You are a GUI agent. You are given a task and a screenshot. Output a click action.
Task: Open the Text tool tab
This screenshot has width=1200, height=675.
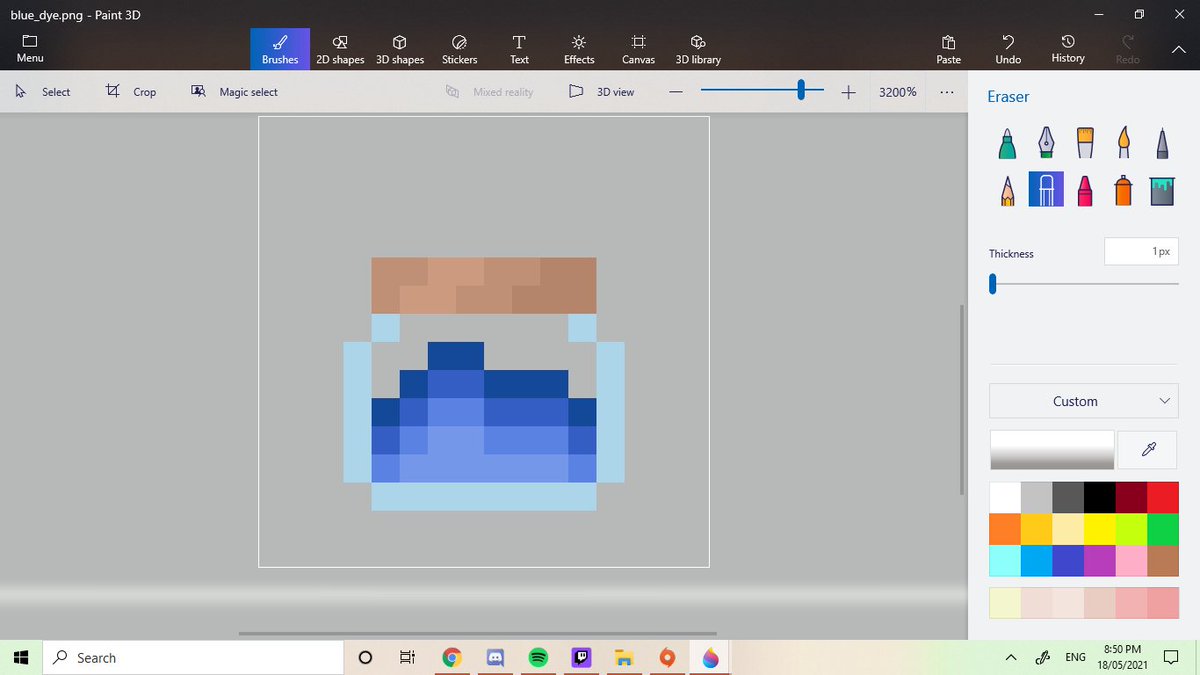click(519, 49)
